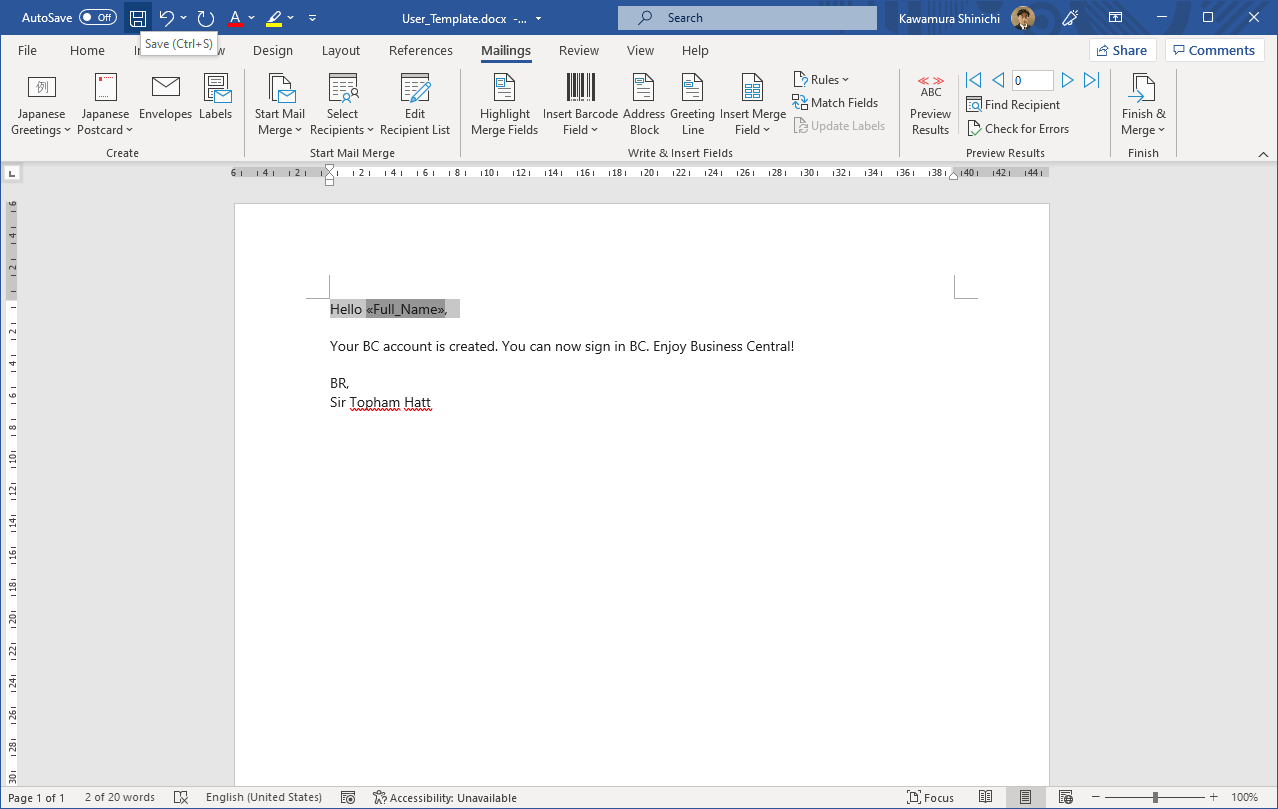The height and width of the screenshot is (809, 1278).
Task: Switch to Focus mode
Action: pos(930,797)
